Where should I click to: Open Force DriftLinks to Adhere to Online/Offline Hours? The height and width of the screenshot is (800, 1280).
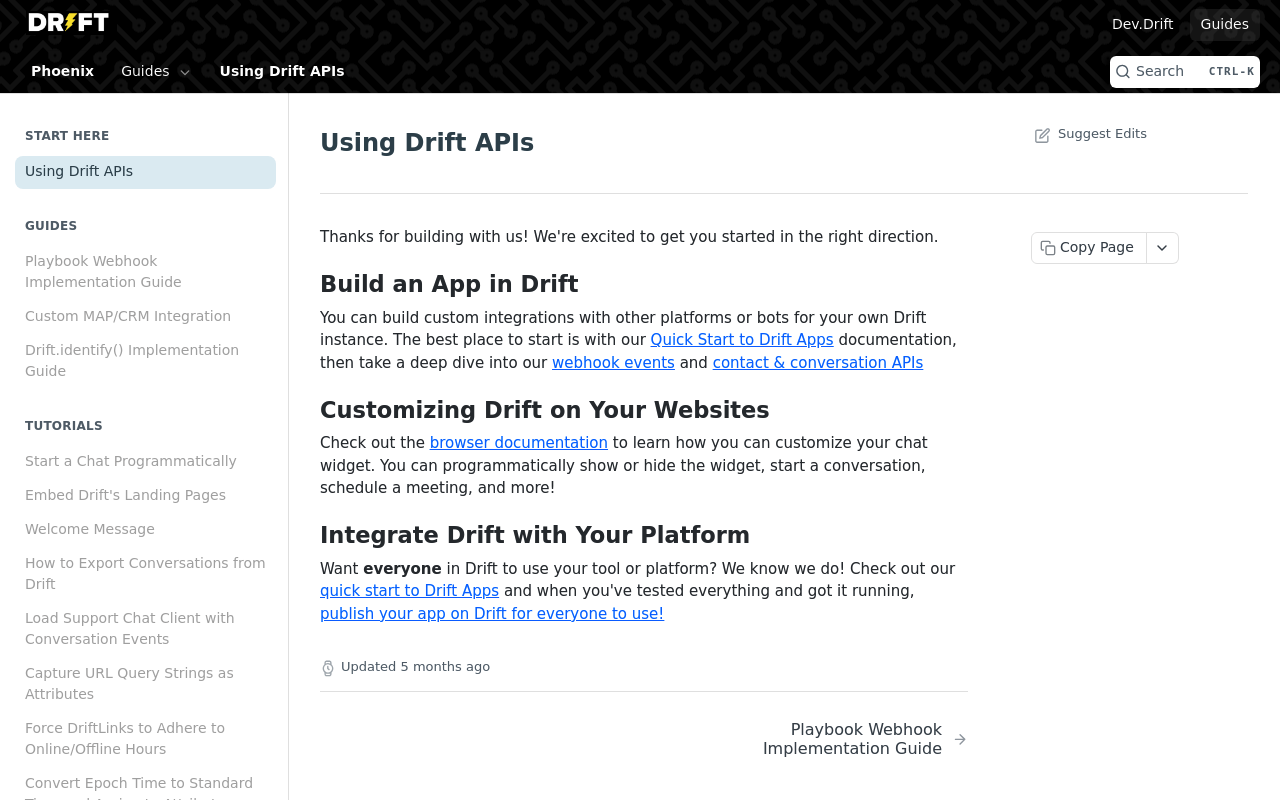click(145, 739)
